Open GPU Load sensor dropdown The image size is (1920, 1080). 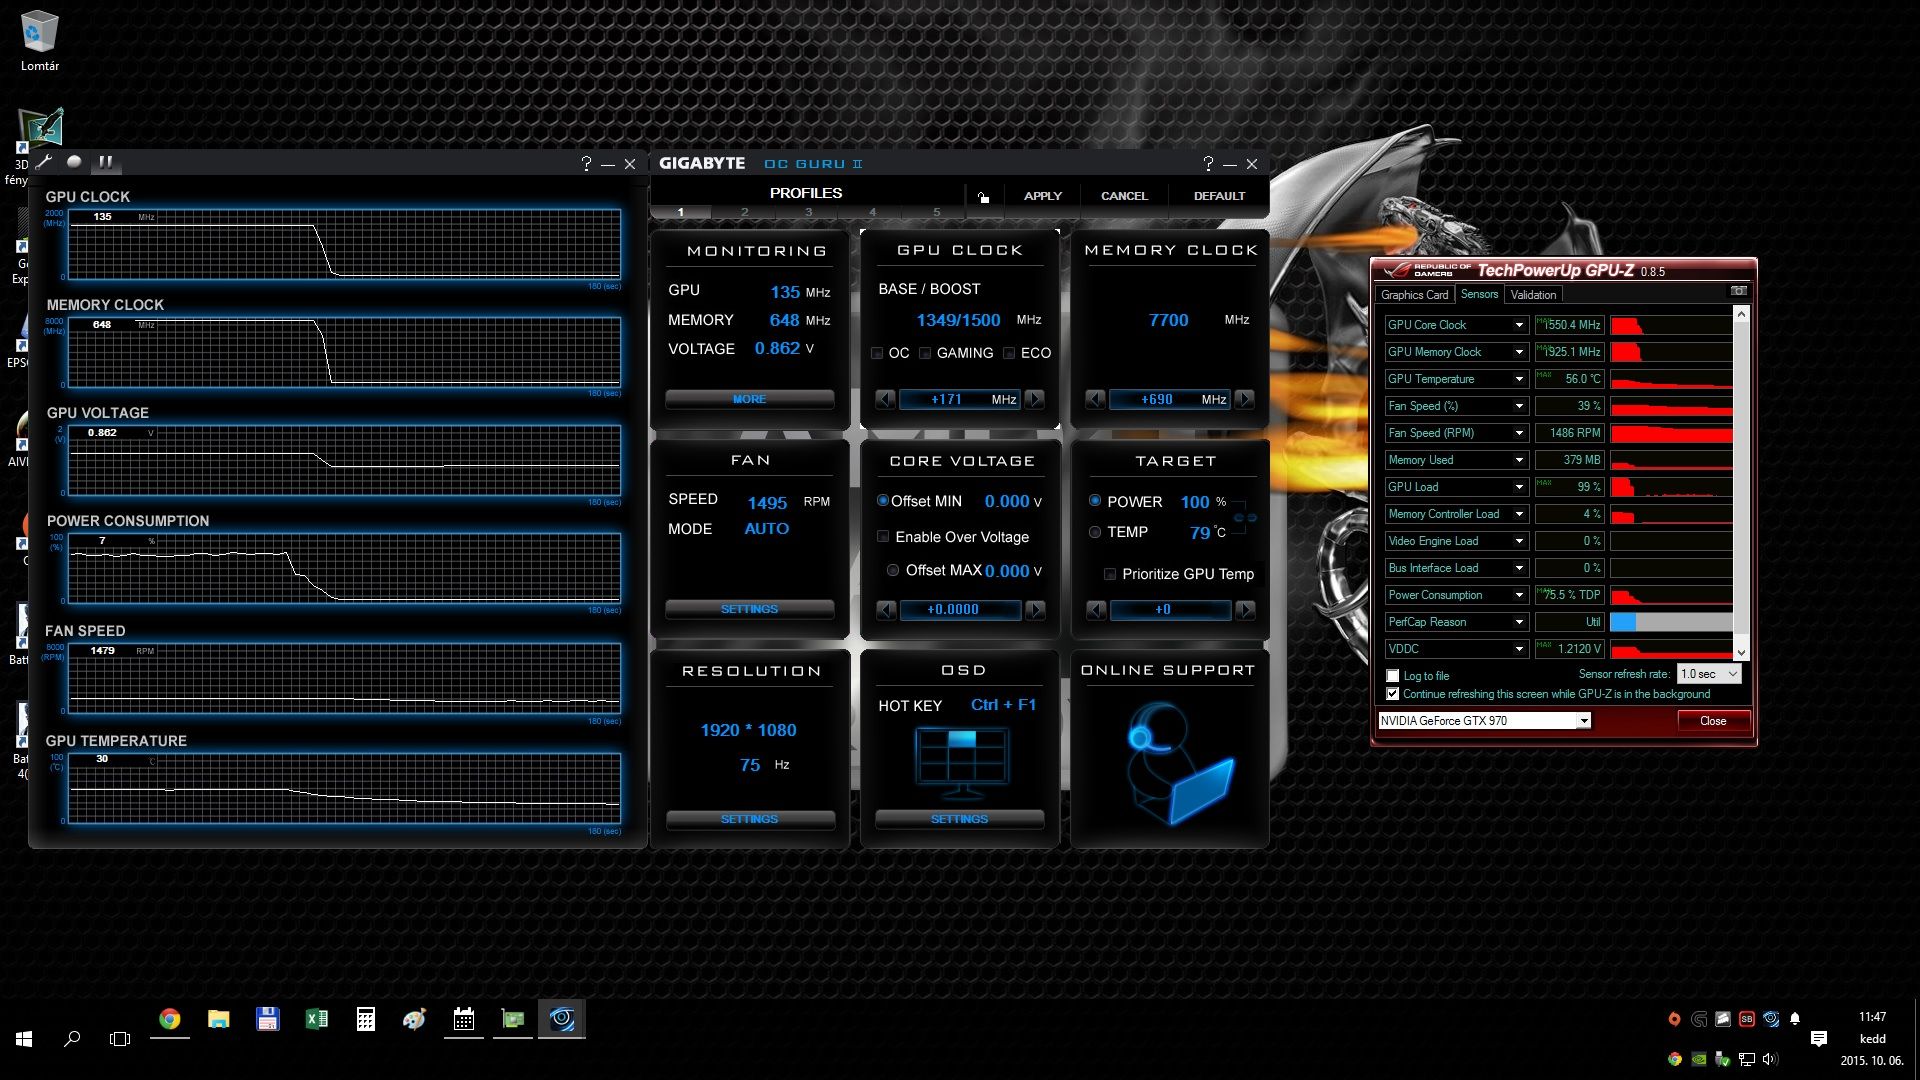[x=1519, y=487]
